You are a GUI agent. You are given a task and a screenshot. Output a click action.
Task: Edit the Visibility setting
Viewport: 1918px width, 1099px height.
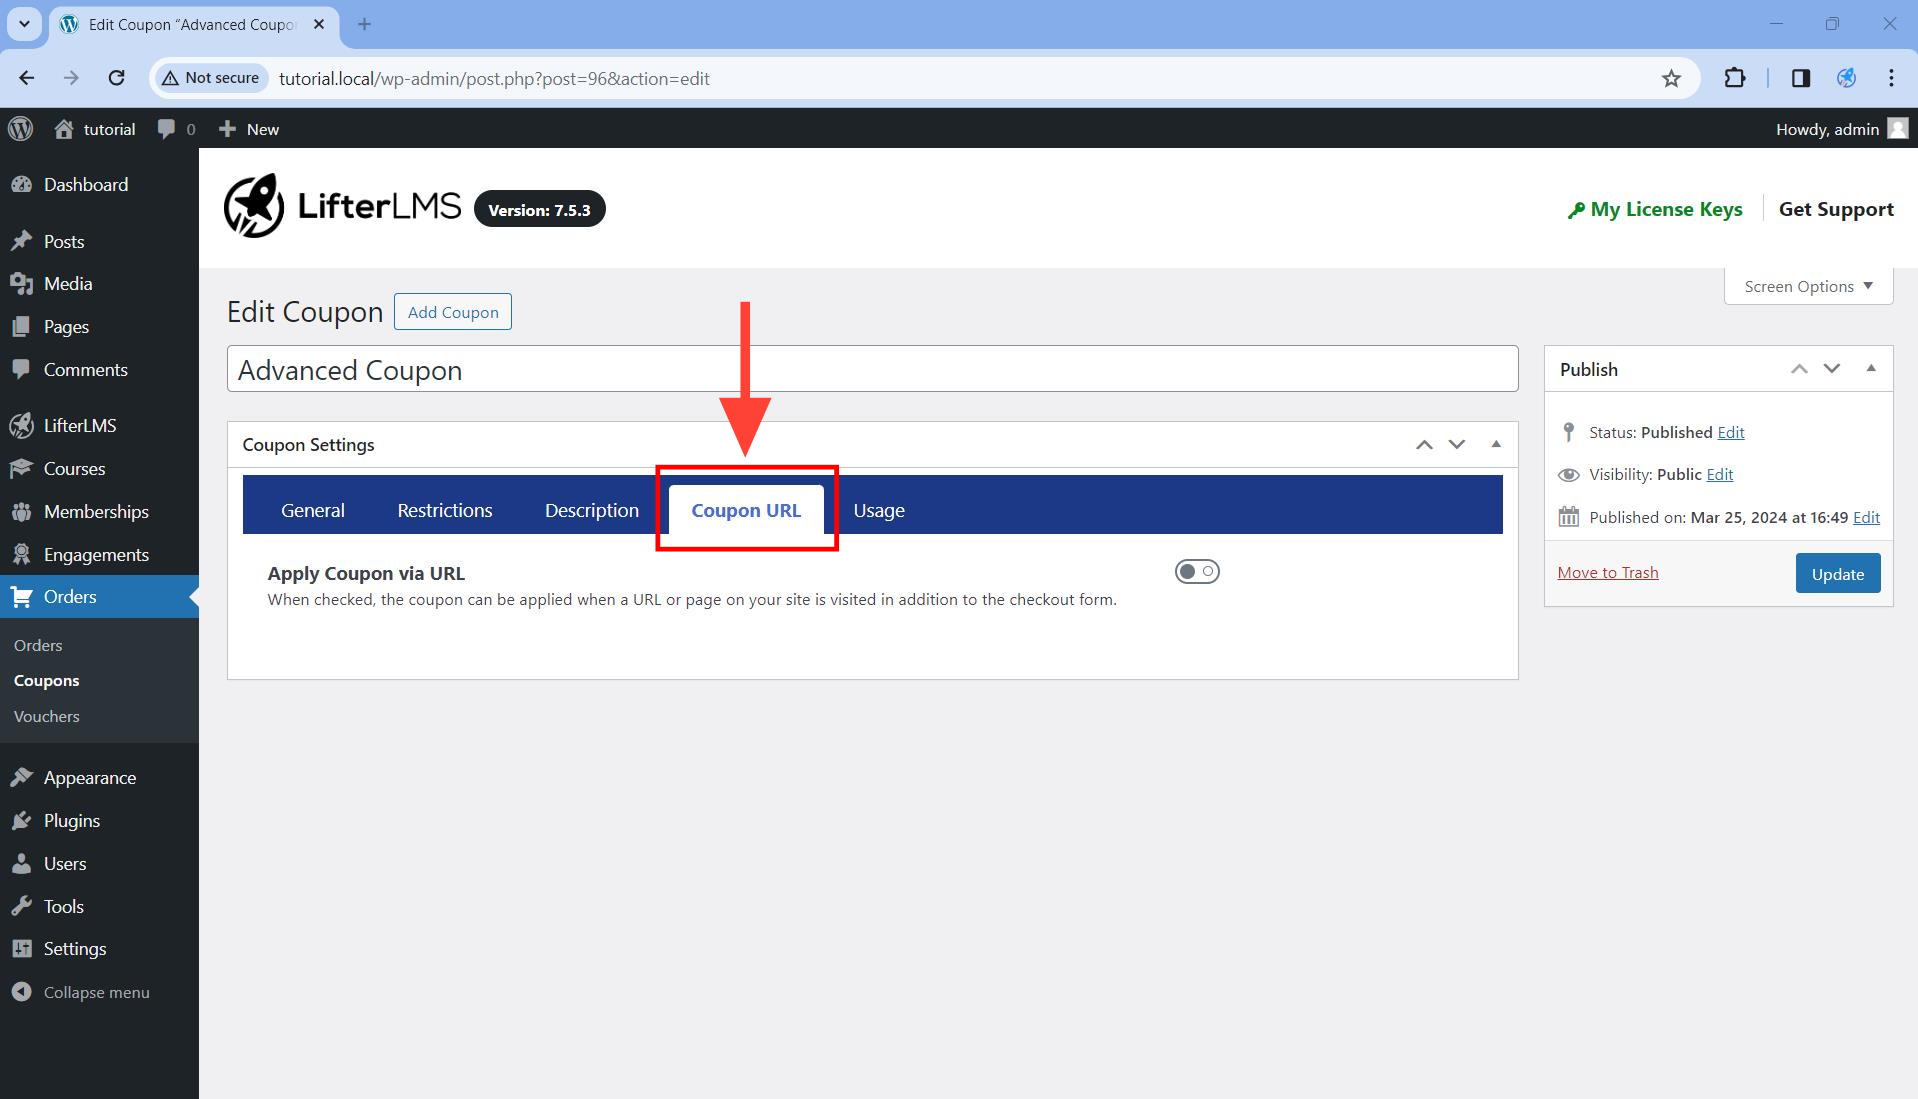click(x=1720, y=474)
